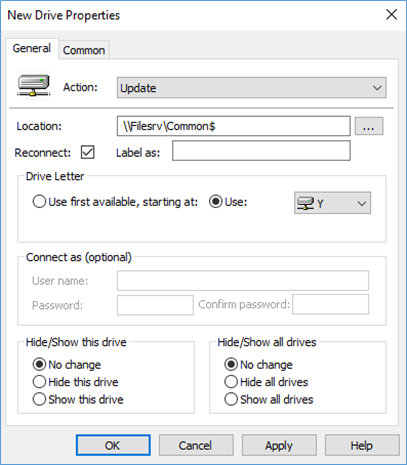
Task: Click the OK button
Action: [113, 445]
